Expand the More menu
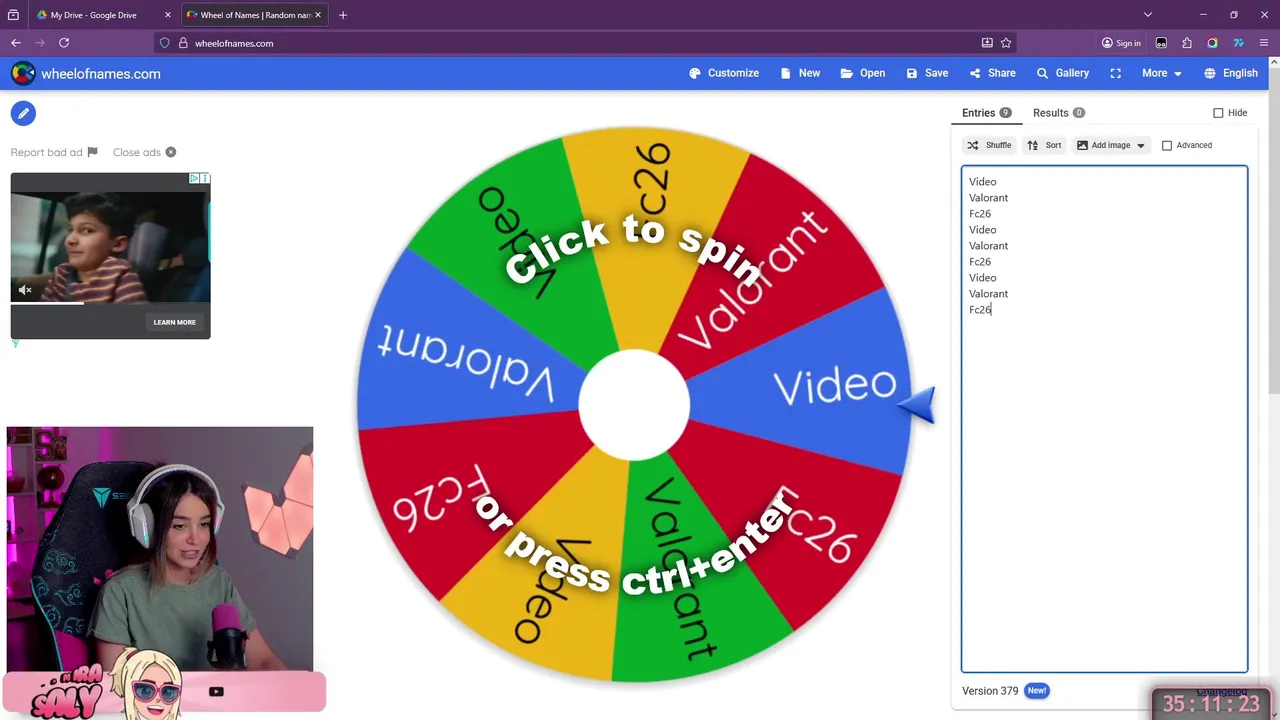Viewport: 1280px width, 720px height. tap(1161, 73)
